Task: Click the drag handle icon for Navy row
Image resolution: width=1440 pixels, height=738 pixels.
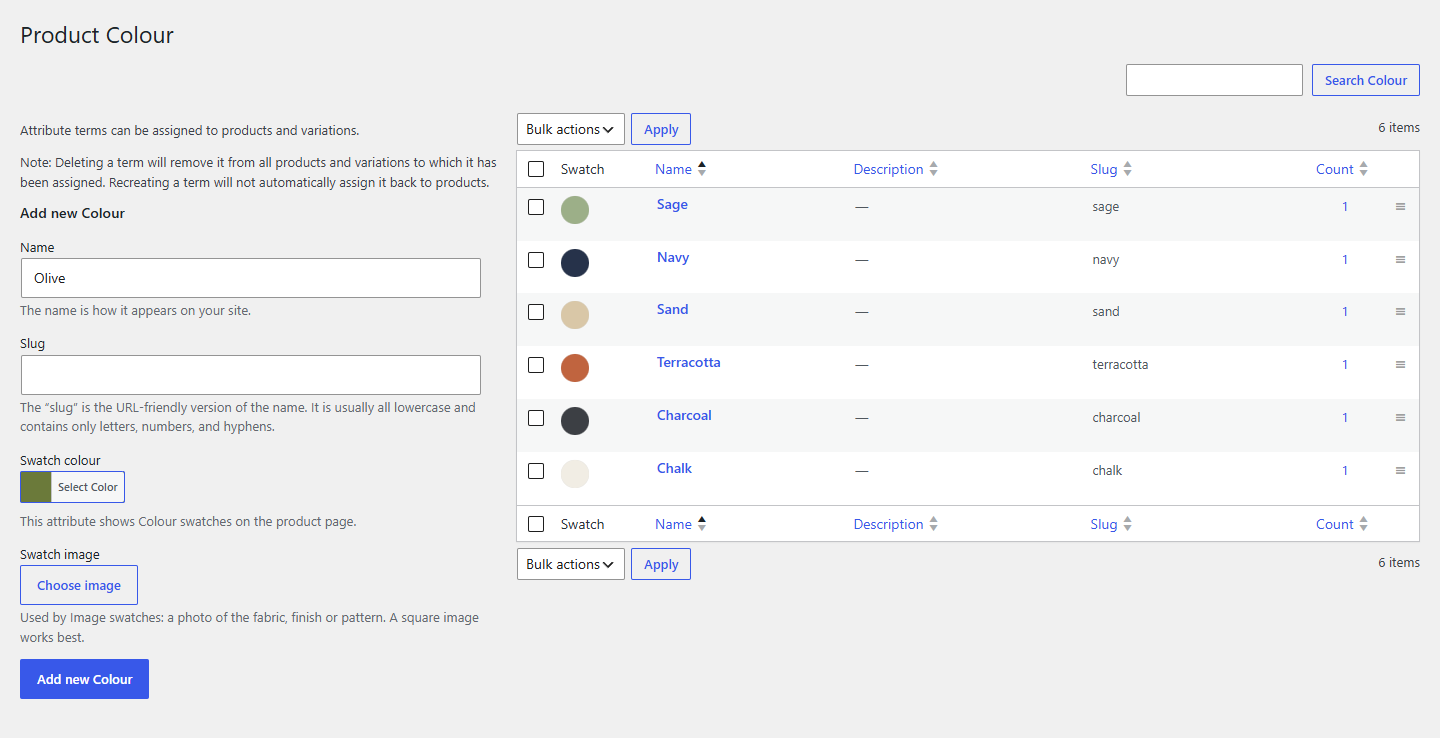Action: tap(1400, 260)
